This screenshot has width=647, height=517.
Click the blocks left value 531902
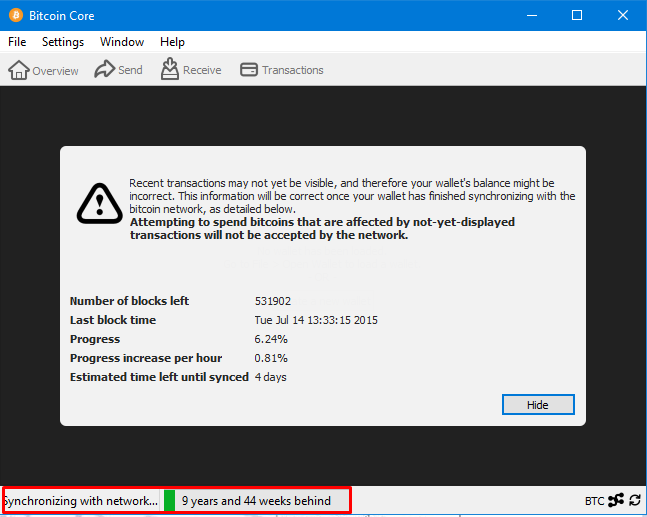[273, 301]
